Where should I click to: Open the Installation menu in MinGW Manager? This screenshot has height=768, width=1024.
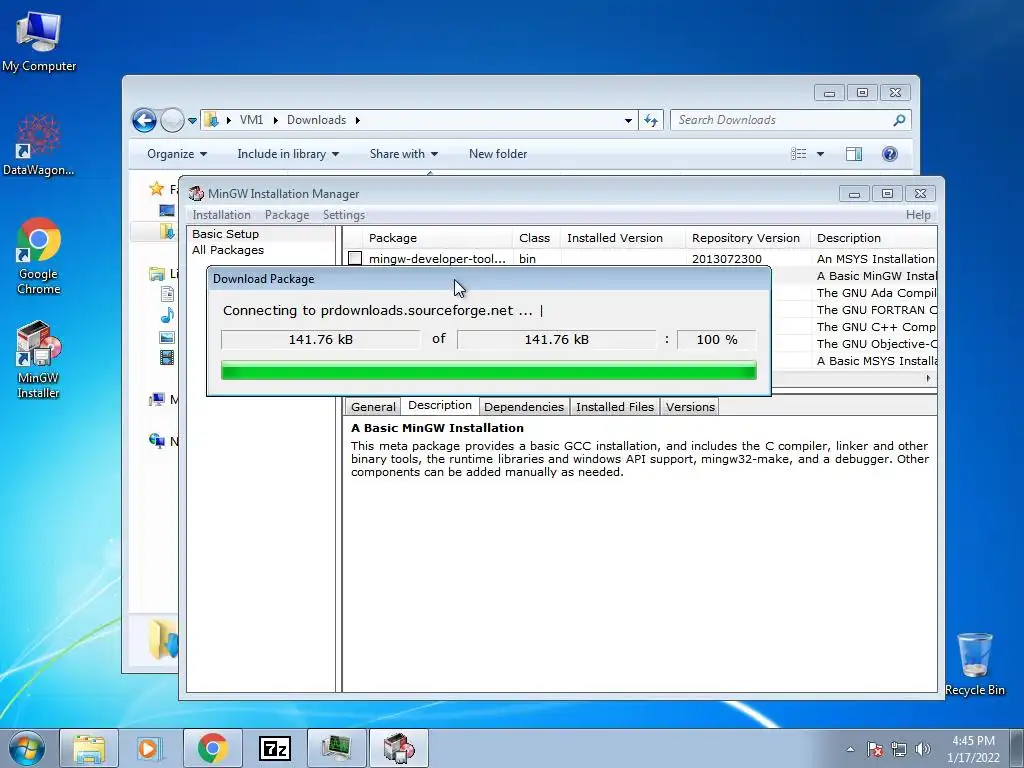click(221, 215)
